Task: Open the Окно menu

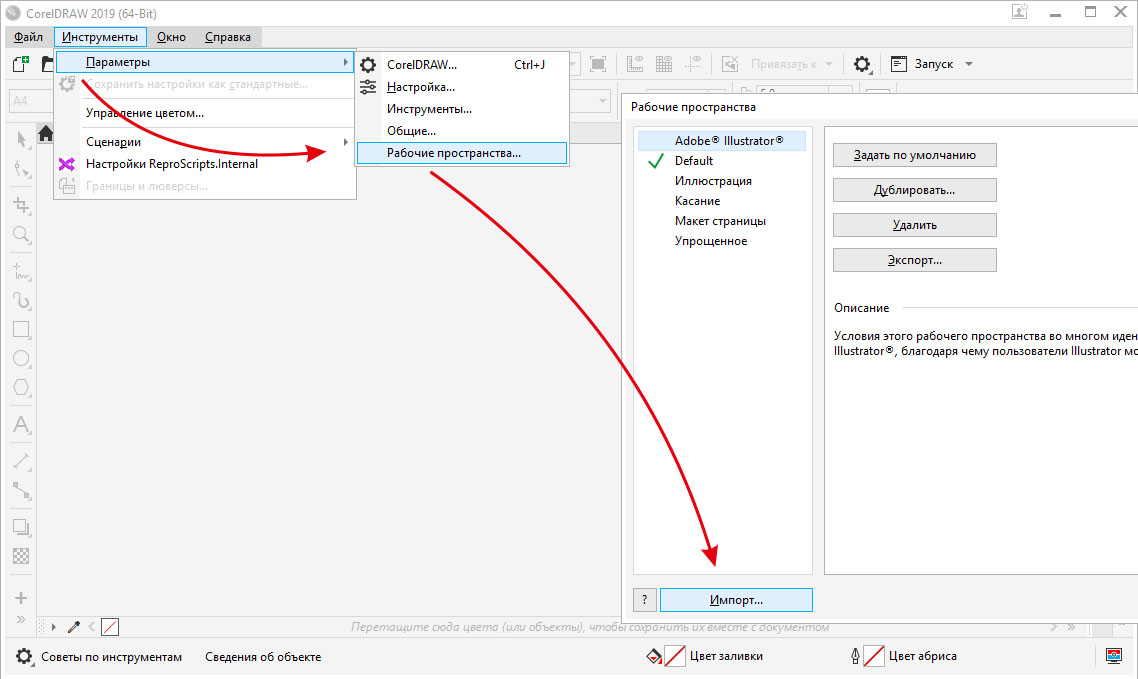Action: [x=171, y=36]
